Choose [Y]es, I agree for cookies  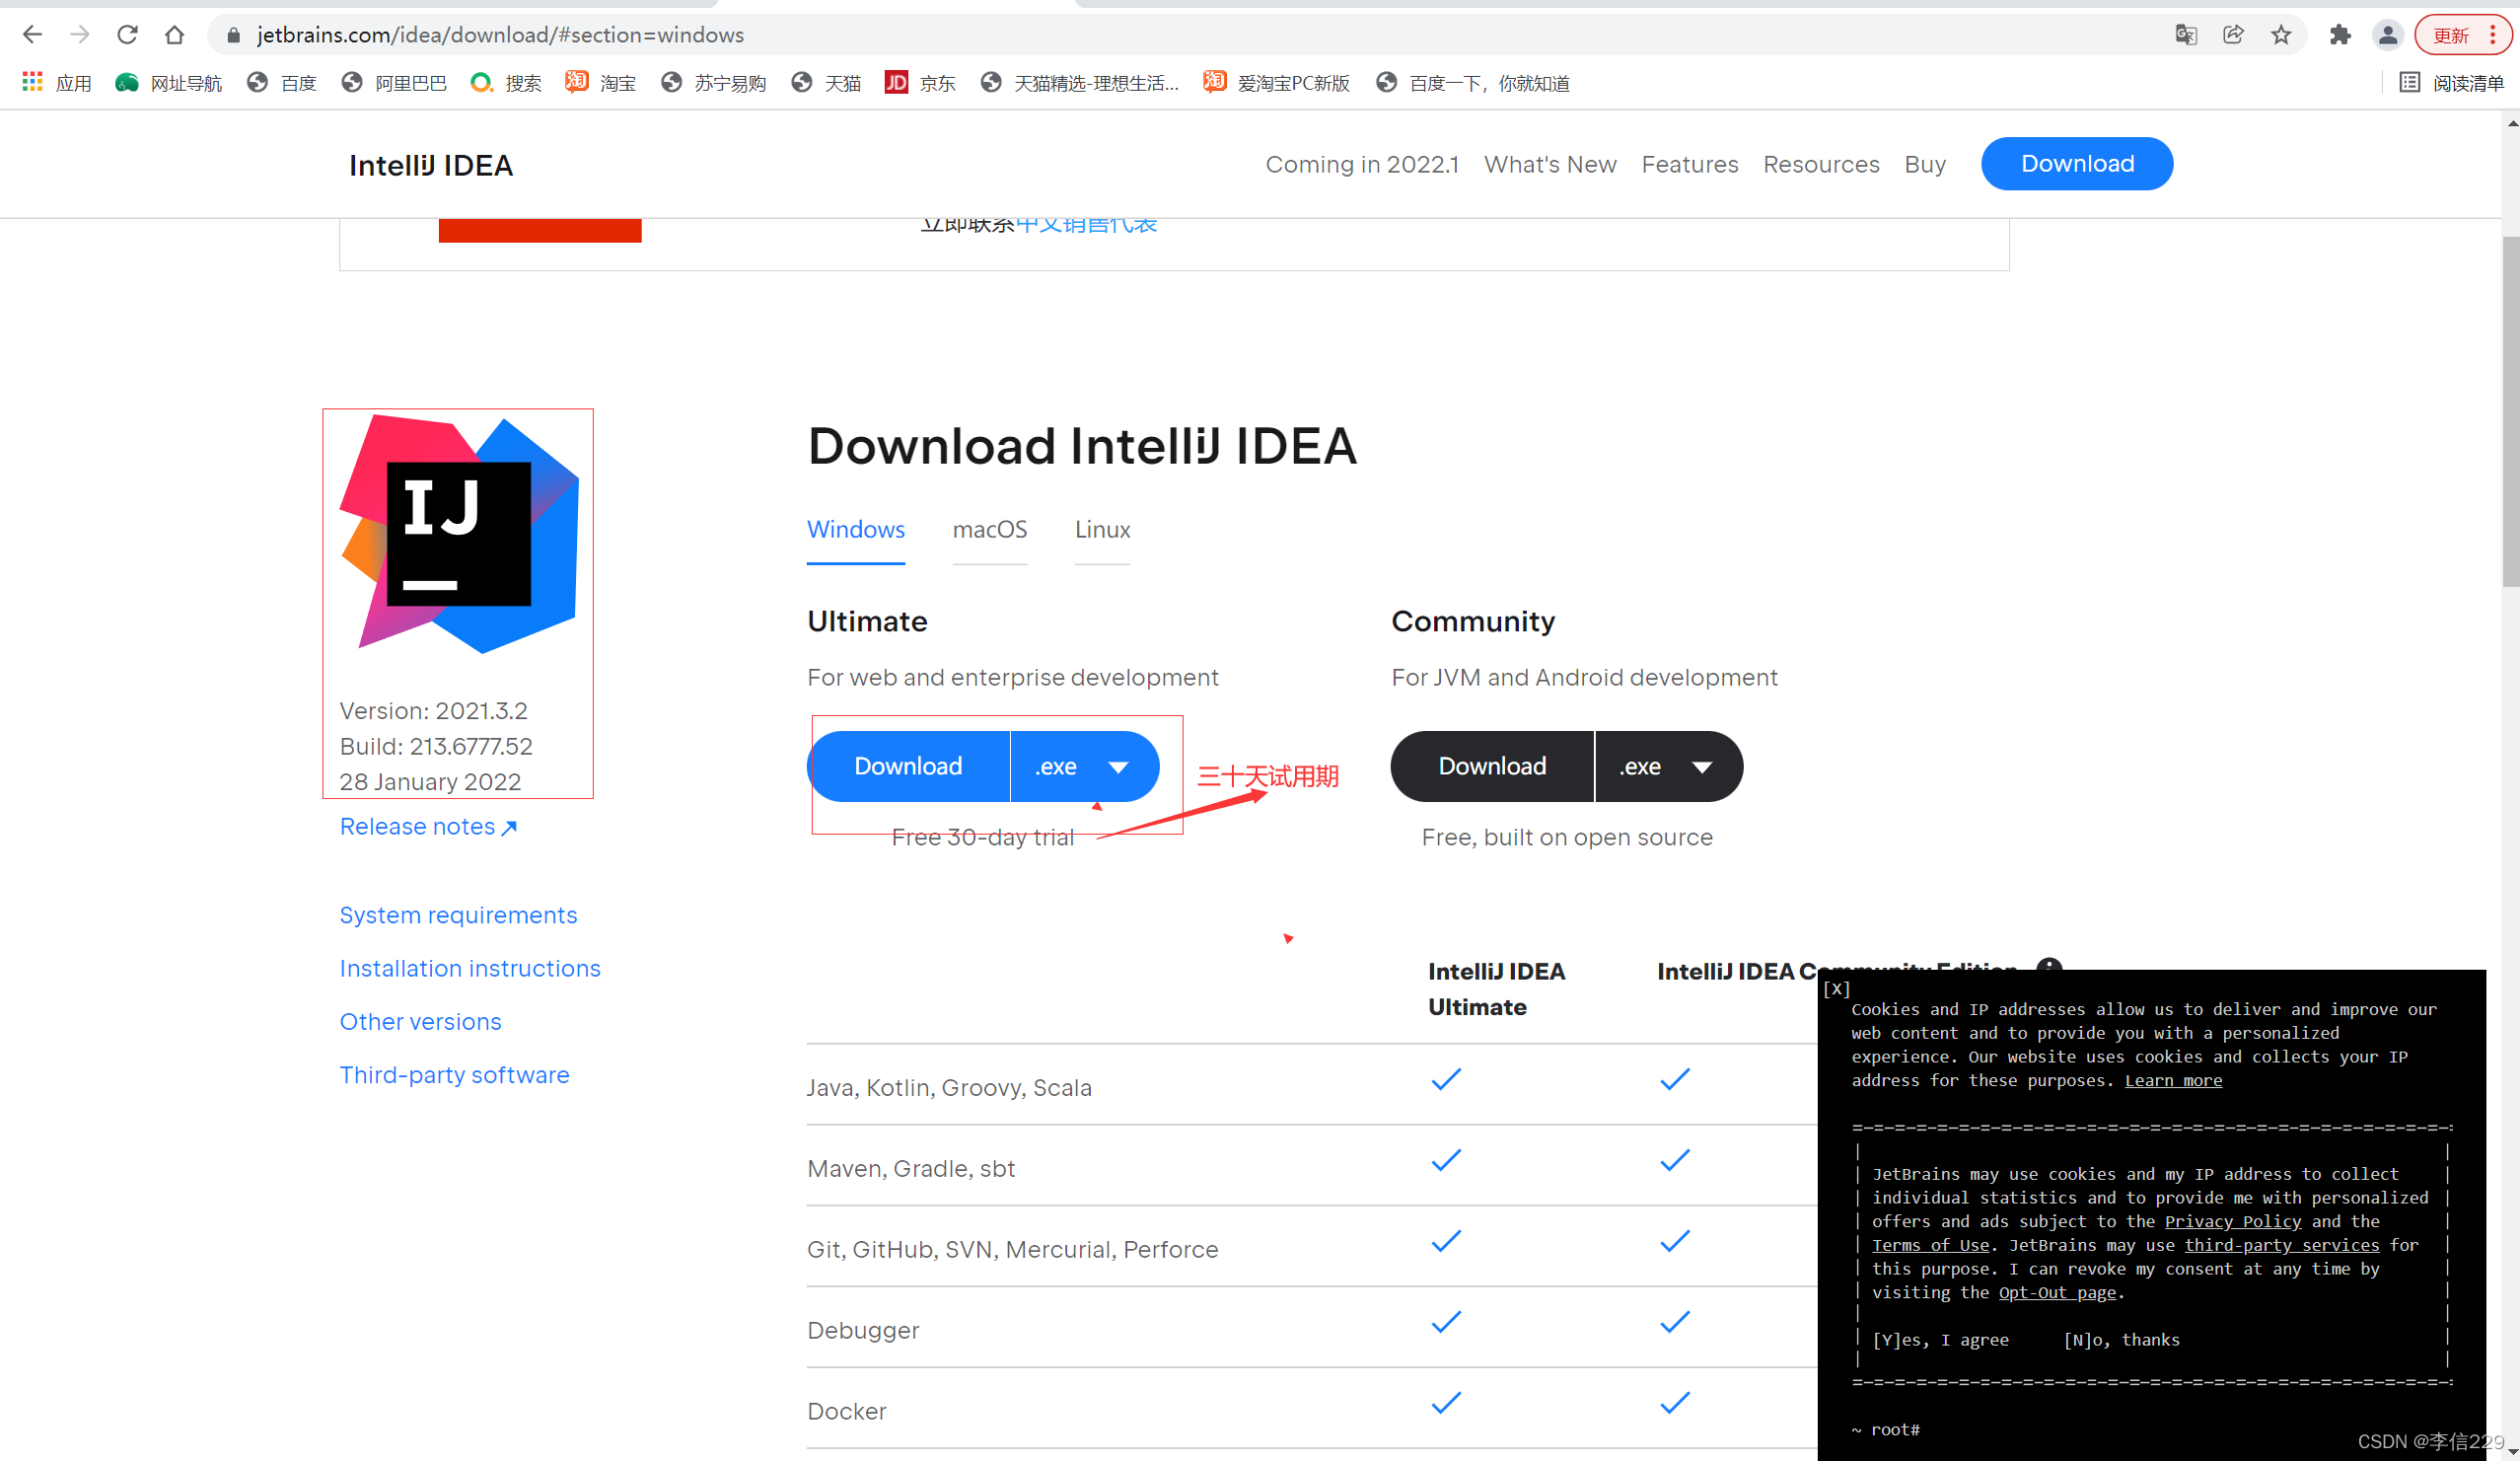click(x=1940, y=1340)
